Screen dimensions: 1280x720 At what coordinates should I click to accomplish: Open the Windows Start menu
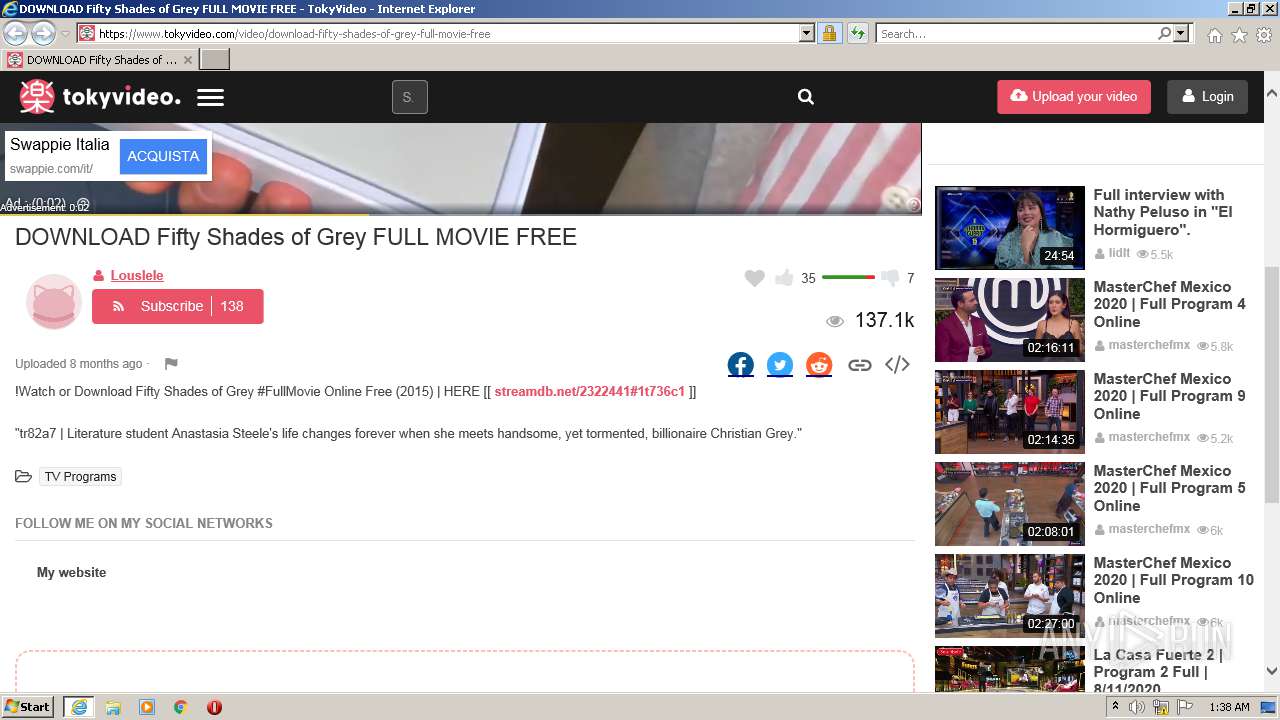tap(28, 707)
